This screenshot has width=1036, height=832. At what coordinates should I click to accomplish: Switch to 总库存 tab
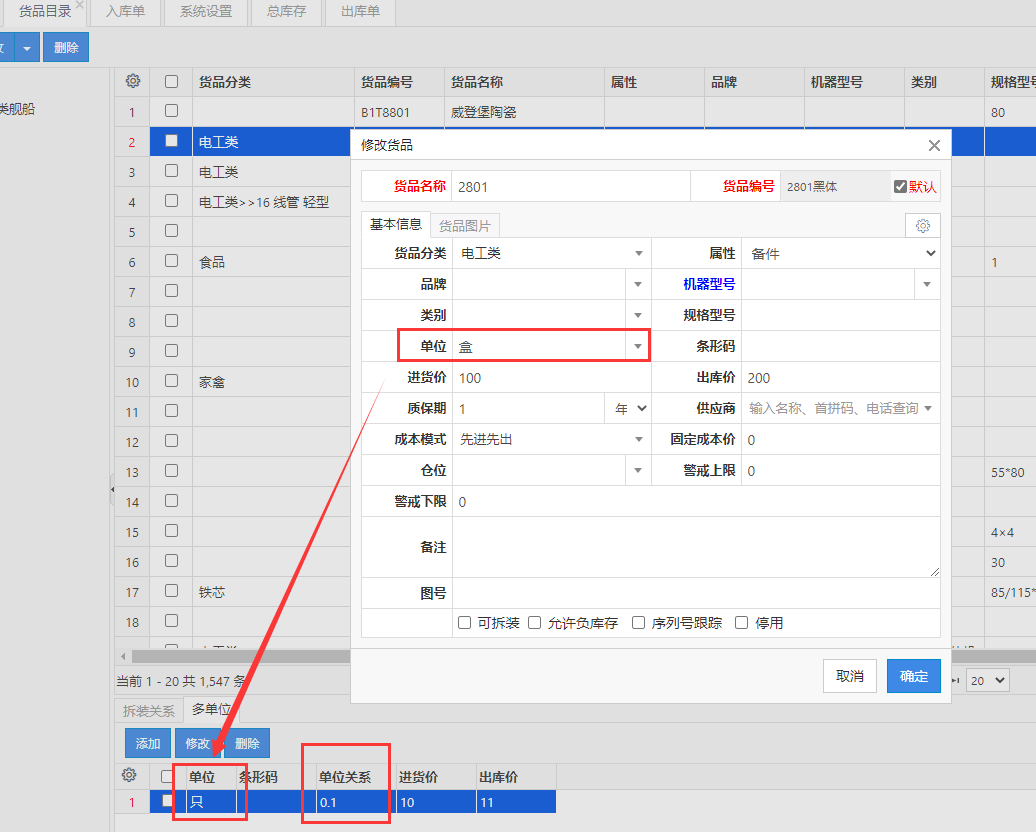click(x=287, y=12)
